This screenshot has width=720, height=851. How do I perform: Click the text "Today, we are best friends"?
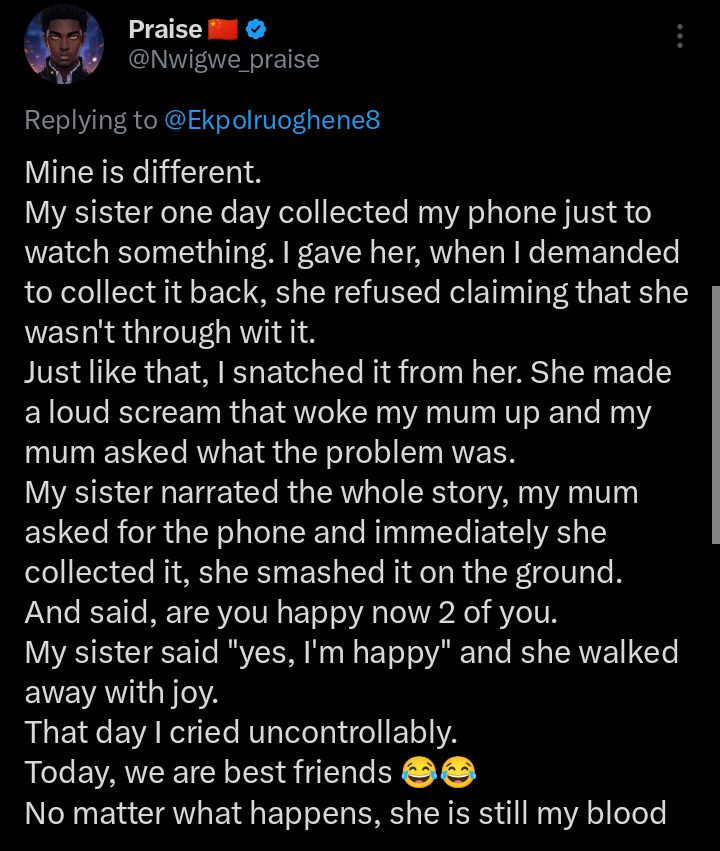click(x=207, y=773)
